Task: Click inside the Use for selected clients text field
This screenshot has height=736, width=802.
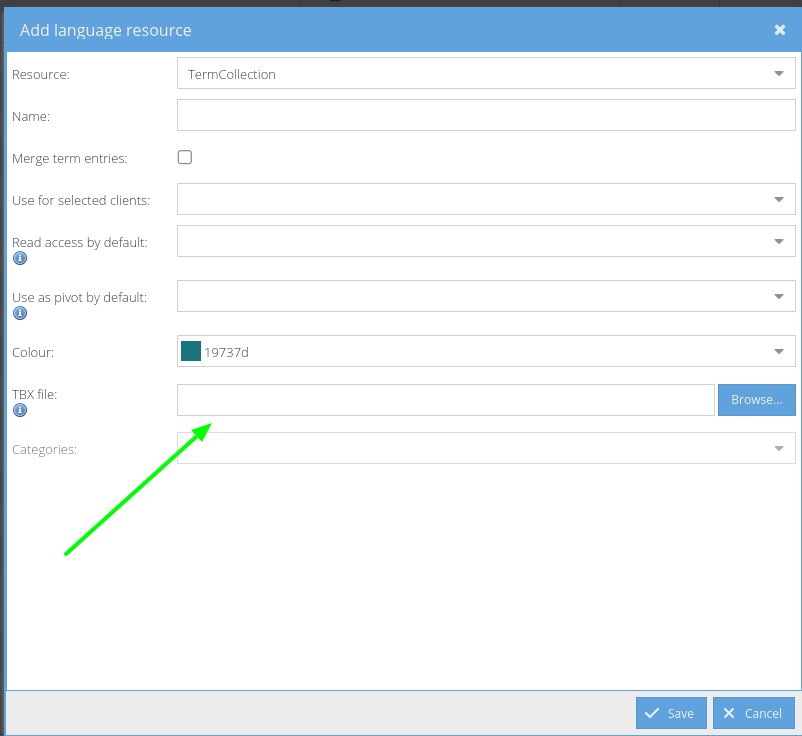Action: 470,199
